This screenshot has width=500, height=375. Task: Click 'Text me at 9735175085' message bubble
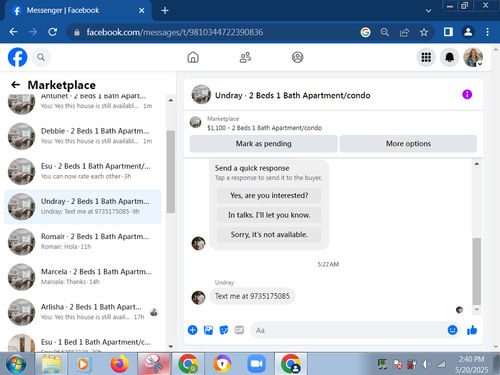[252, 296]
